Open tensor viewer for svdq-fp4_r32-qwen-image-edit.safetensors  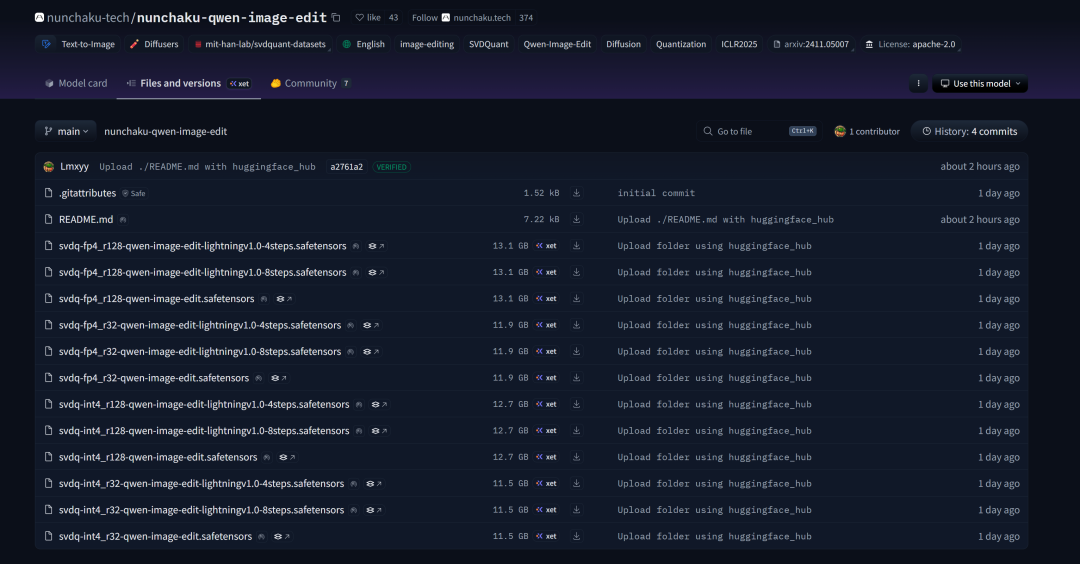pyautogui.click(x=278, y=378)
